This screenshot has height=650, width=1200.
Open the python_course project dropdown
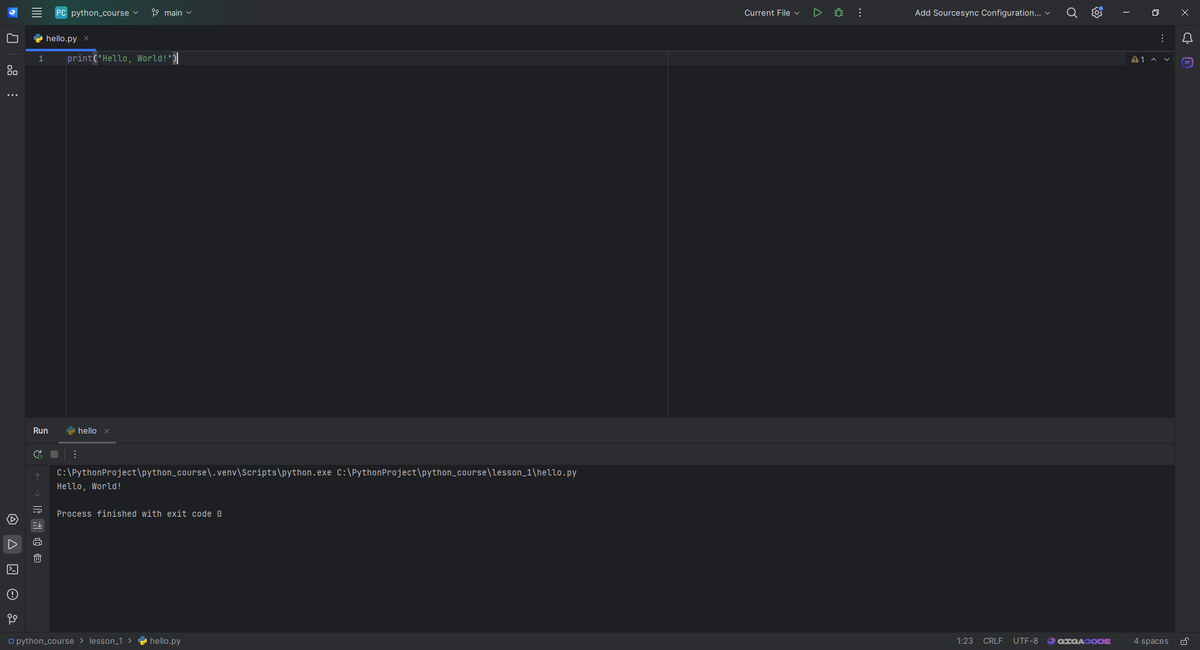tap(97, 13)
